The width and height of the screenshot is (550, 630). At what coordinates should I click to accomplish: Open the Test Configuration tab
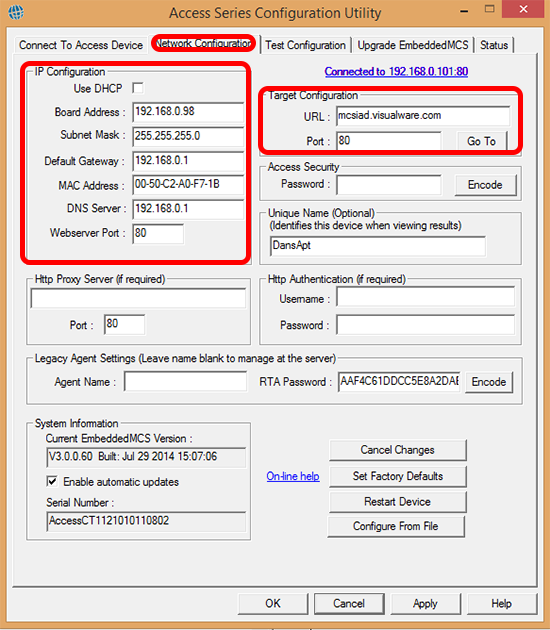305,45
